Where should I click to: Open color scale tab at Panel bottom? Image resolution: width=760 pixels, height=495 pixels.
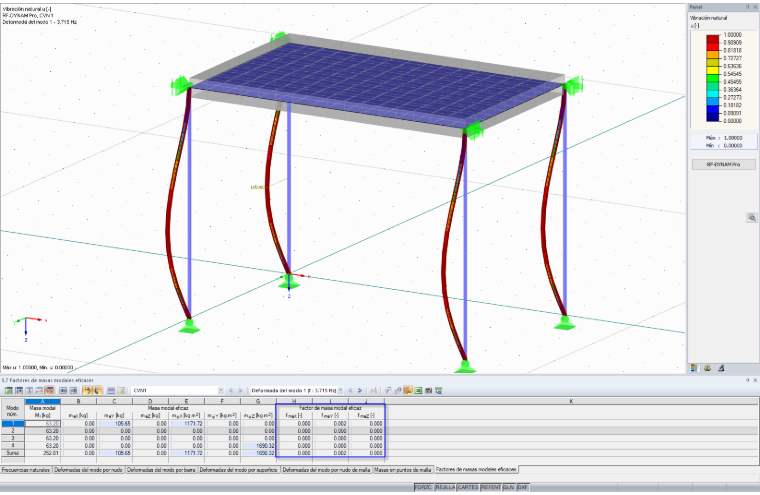[x=695, y=368]
